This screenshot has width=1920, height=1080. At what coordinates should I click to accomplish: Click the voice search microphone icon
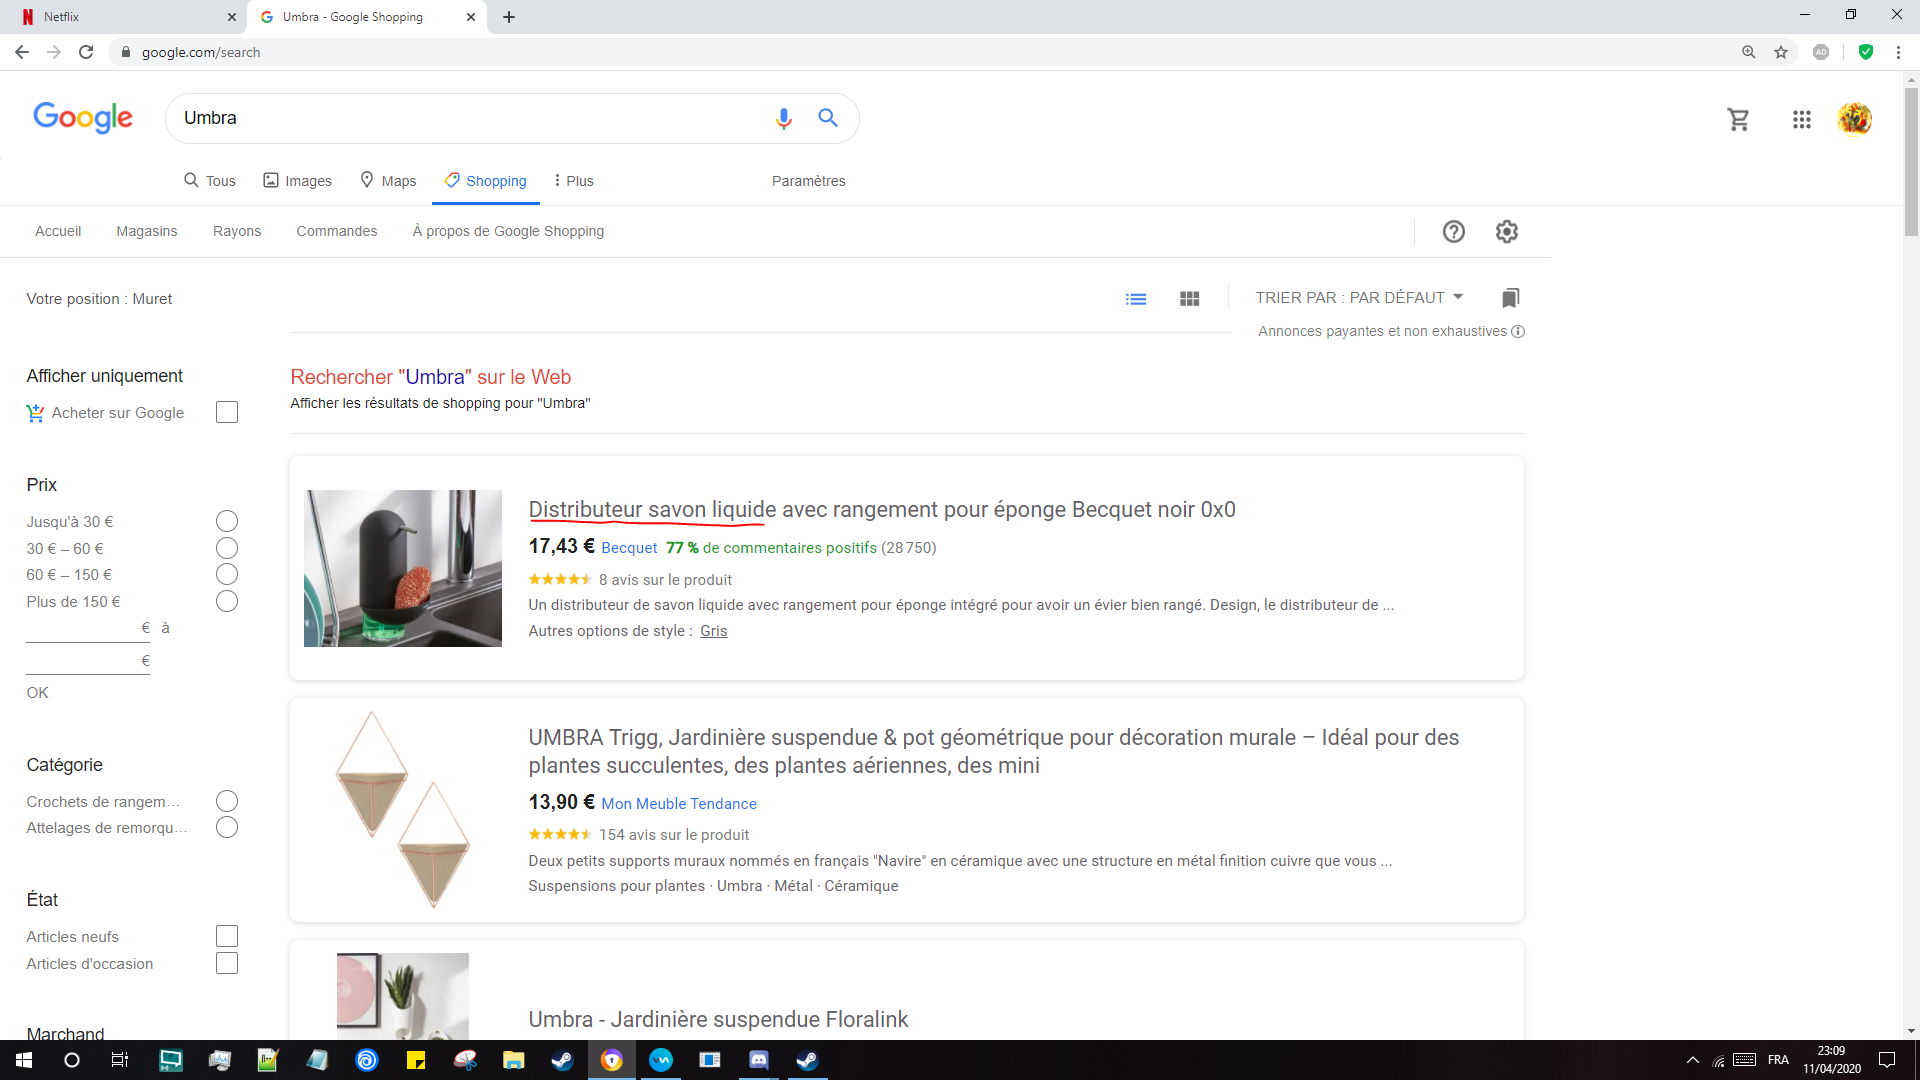click(x=783, y=118)
